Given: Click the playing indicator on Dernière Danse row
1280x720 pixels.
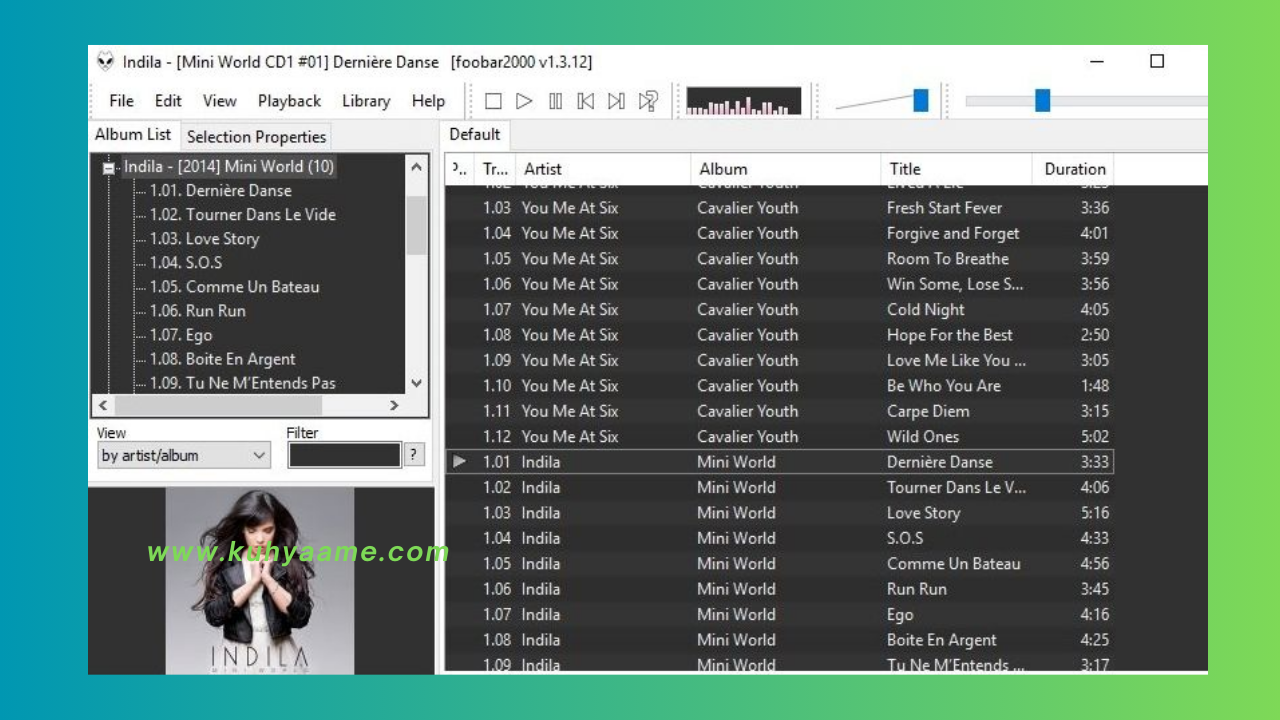Looking at the screenshot, I should [460, 462].
